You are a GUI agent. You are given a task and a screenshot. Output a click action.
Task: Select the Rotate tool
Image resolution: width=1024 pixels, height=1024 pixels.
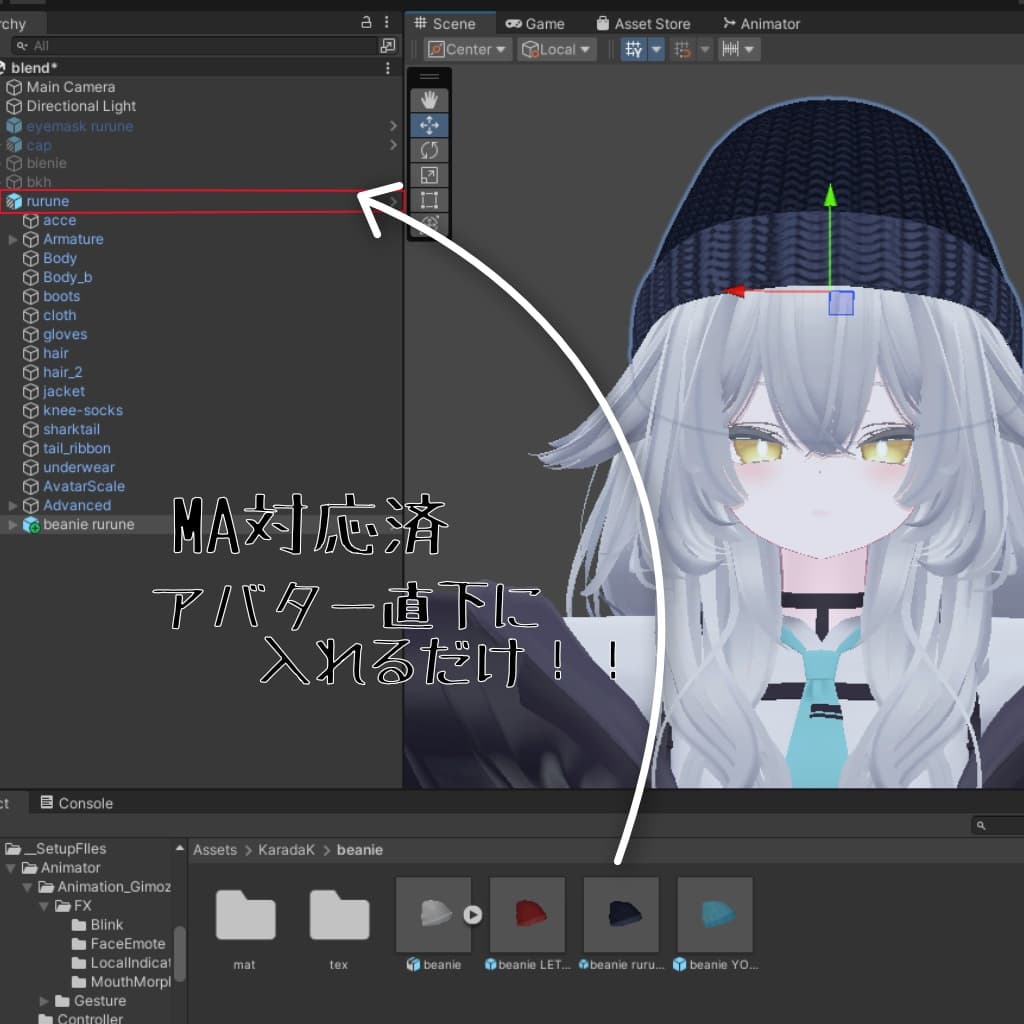(429, 150)
